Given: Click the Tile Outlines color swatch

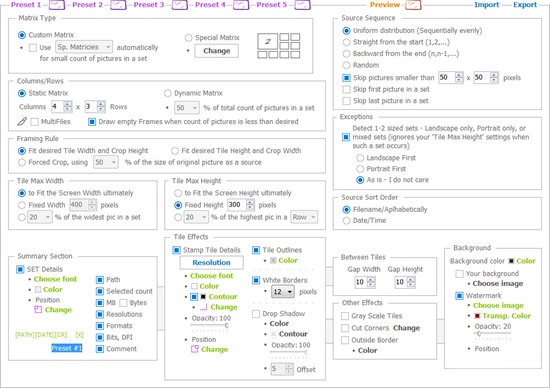Looking at the screenshot, I should pyautogui.click(x=273, y=261).
